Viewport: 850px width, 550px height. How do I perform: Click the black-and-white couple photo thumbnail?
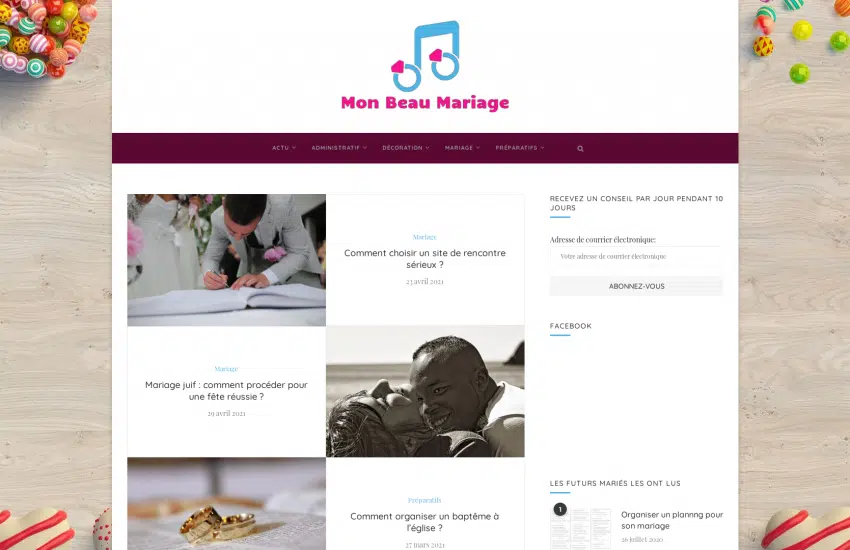tap(425, 391)
